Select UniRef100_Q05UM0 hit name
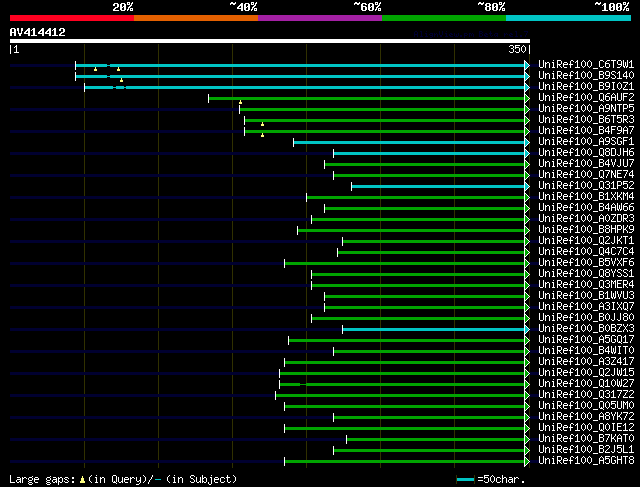Image resolution: width=640 pixels, height=487 pixels. pyautogui.click(x=586, y=406)
